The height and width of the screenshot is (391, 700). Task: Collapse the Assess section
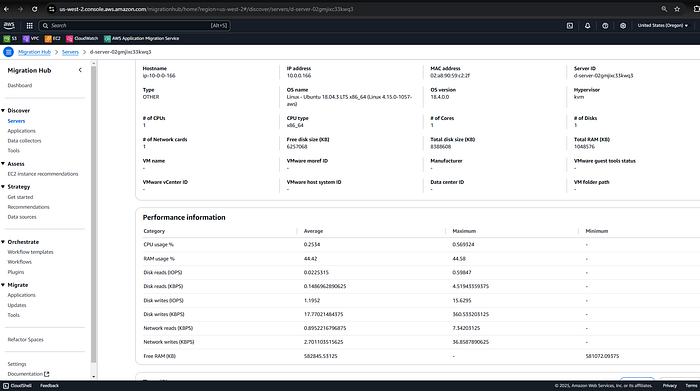pyautogui.click(x=3, y=164)
